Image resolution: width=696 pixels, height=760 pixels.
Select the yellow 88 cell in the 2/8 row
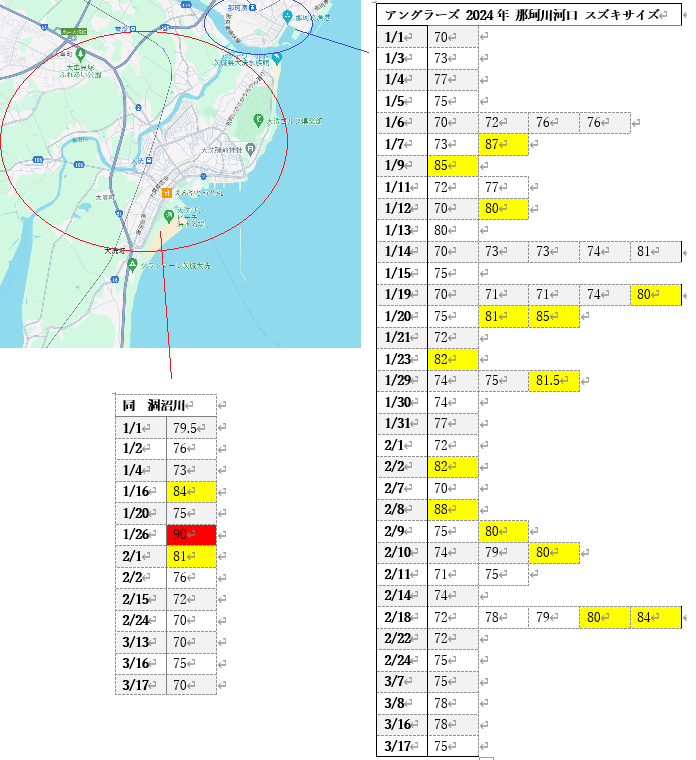pos(453,509)
